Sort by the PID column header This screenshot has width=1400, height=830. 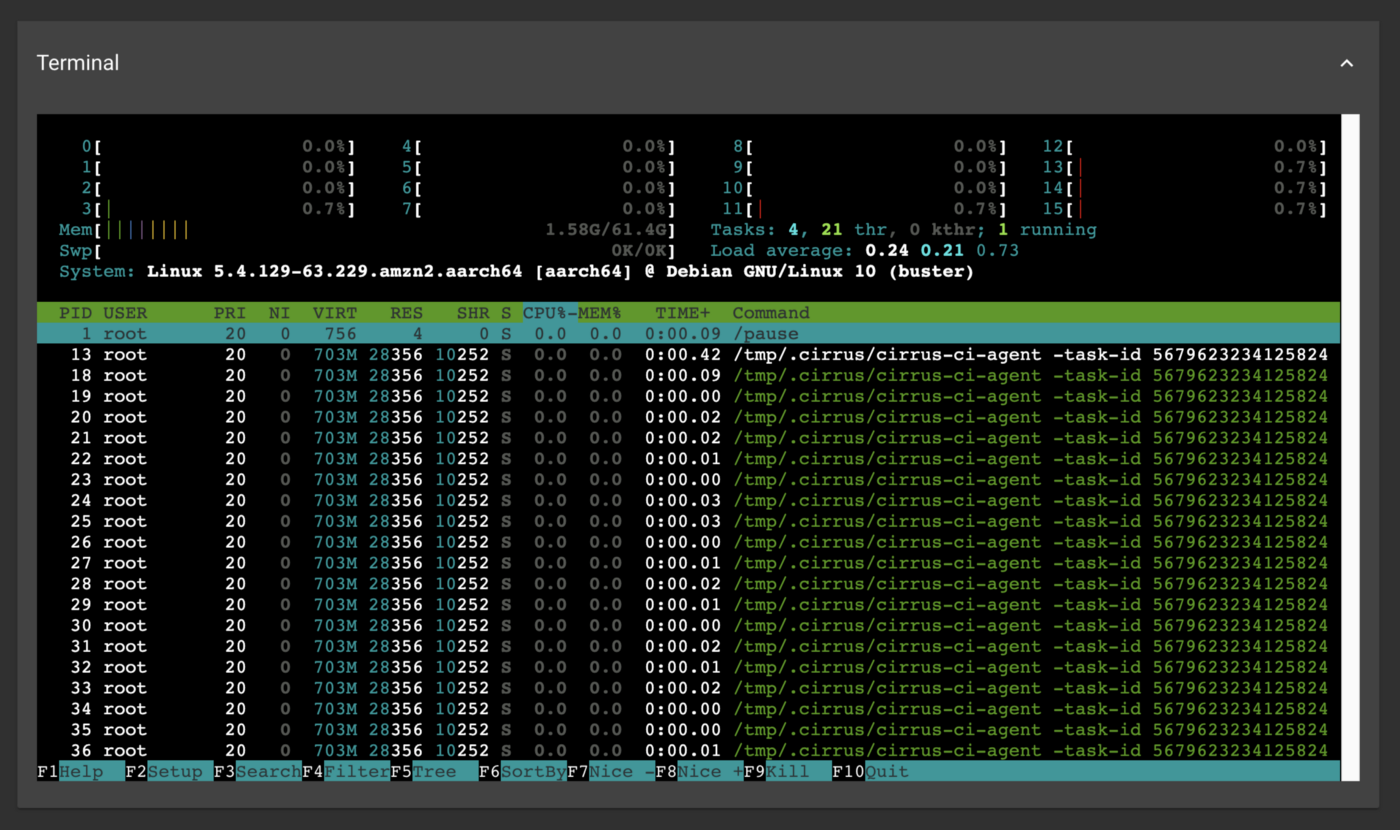pyautogui.click(x=75, y=313)
